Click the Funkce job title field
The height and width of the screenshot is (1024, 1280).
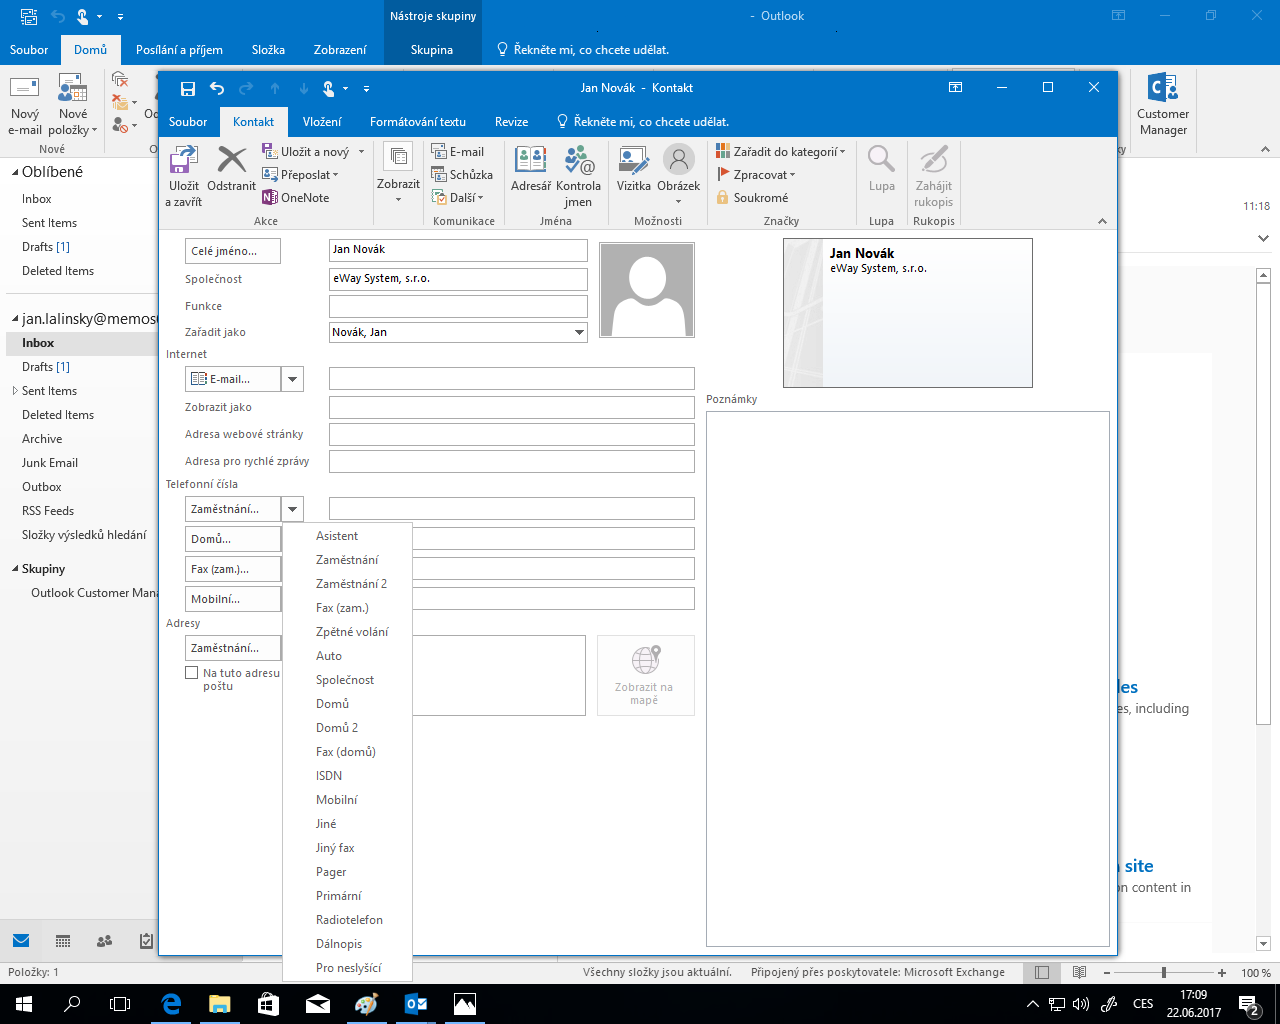[458, 306]
